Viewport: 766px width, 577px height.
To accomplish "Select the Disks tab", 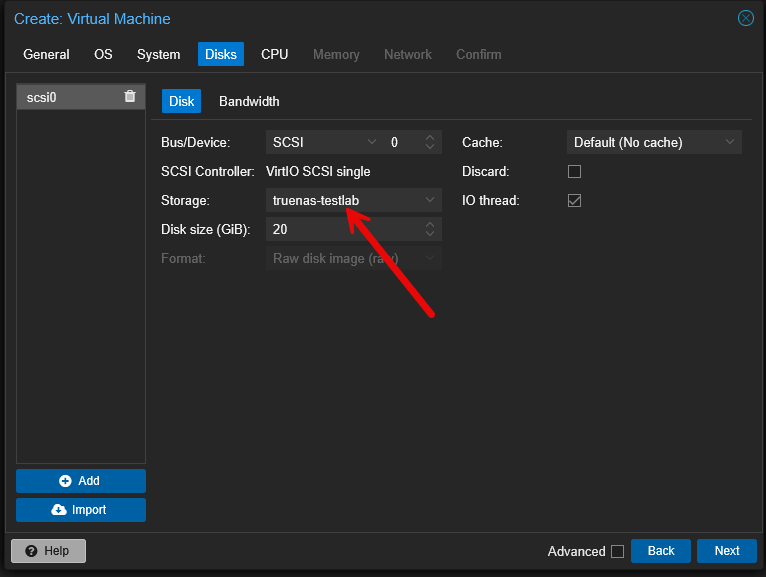I will click(x=221, y=54).
